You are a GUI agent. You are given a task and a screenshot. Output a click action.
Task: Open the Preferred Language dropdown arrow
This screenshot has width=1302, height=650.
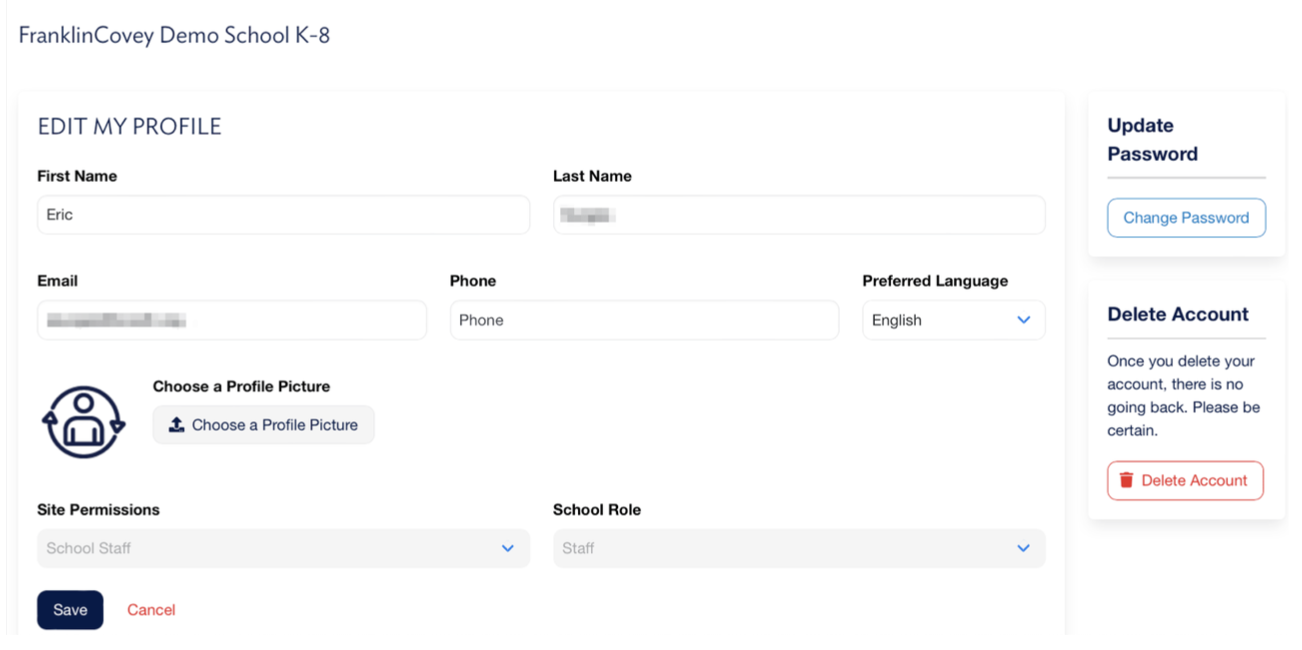(1023, 320)
